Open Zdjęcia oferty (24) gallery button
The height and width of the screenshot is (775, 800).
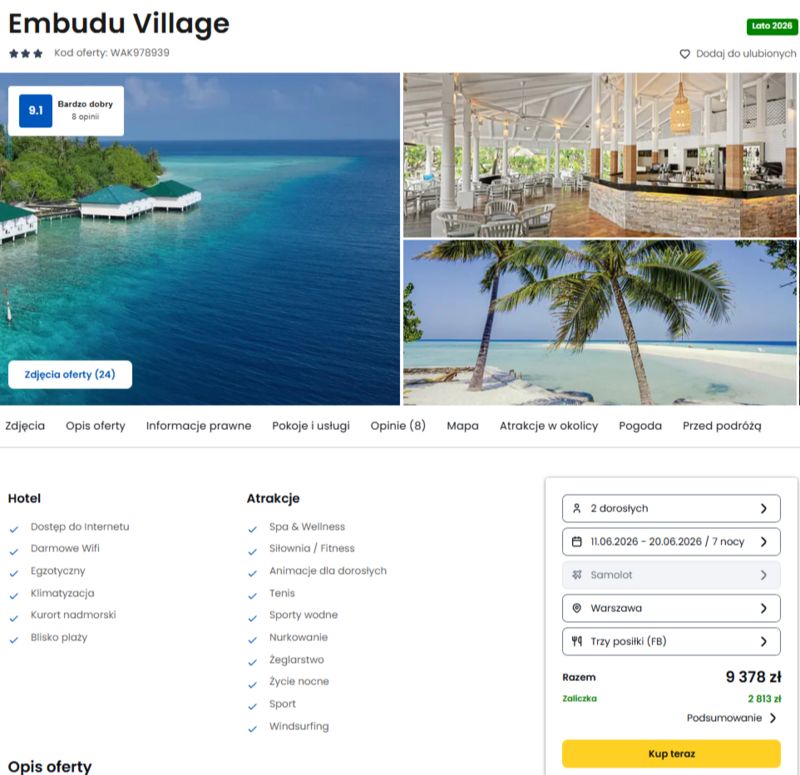(x=70, y=374)
